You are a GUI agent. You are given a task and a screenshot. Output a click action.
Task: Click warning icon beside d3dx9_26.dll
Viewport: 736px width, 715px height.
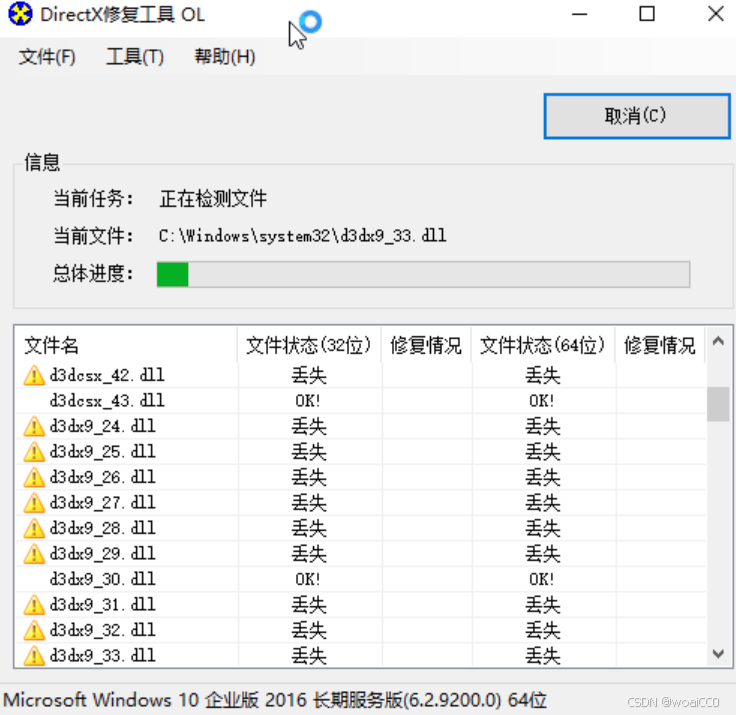pos(34,477)
